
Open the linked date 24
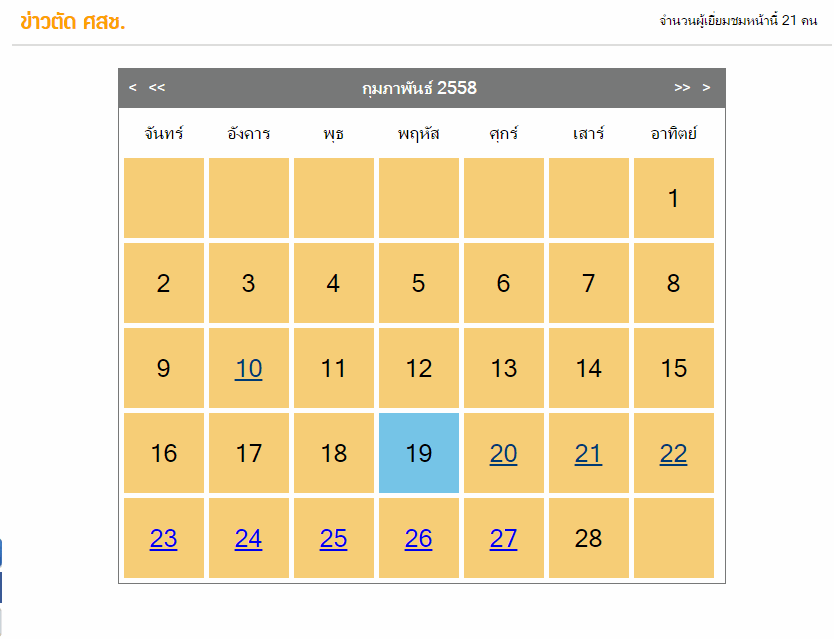[x=248, y=539]
